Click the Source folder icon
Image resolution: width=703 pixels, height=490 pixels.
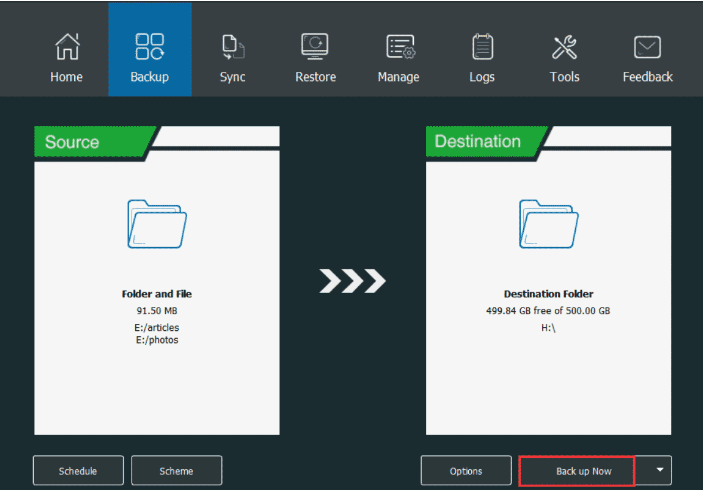[157, 224]
